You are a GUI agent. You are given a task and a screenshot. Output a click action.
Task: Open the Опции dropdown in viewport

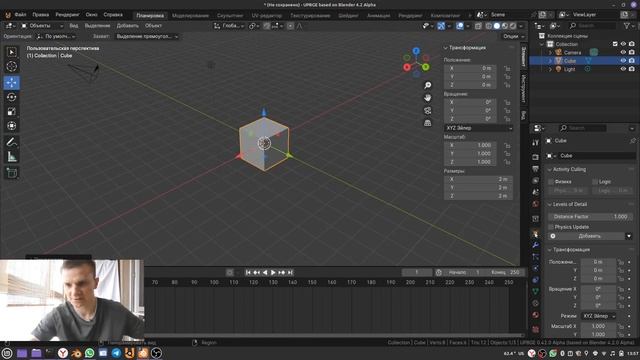tap(513, 36)
